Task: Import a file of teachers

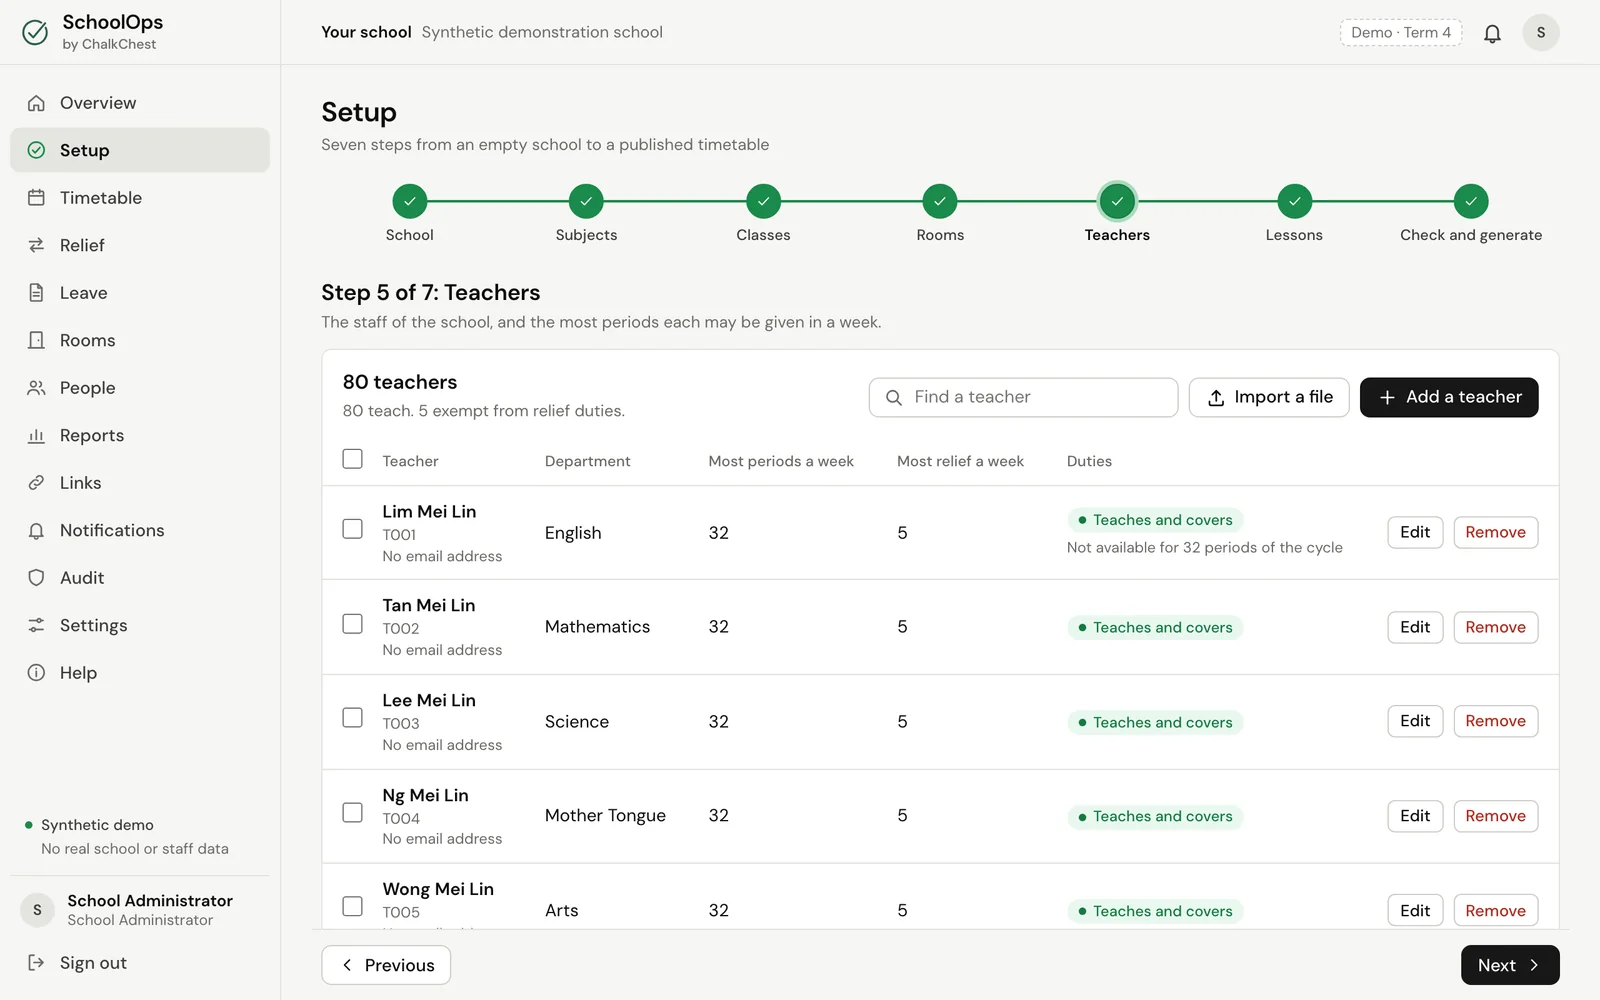Action: (x=1269, y=397)
